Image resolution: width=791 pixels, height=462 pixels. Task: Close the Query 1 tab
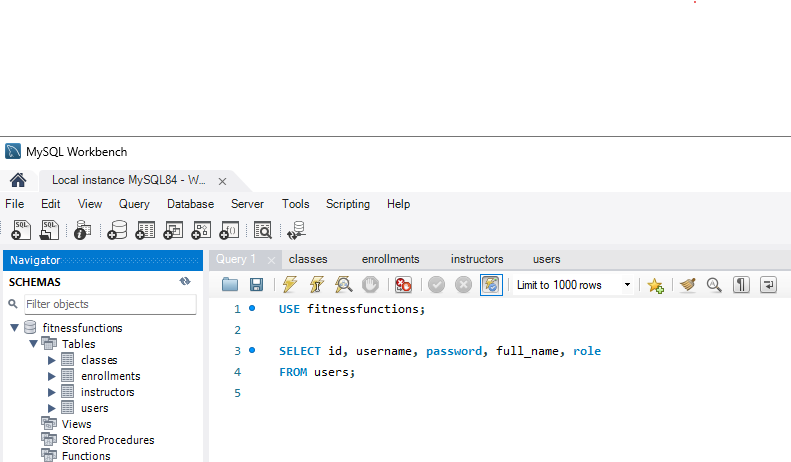(x=271, y=260)
